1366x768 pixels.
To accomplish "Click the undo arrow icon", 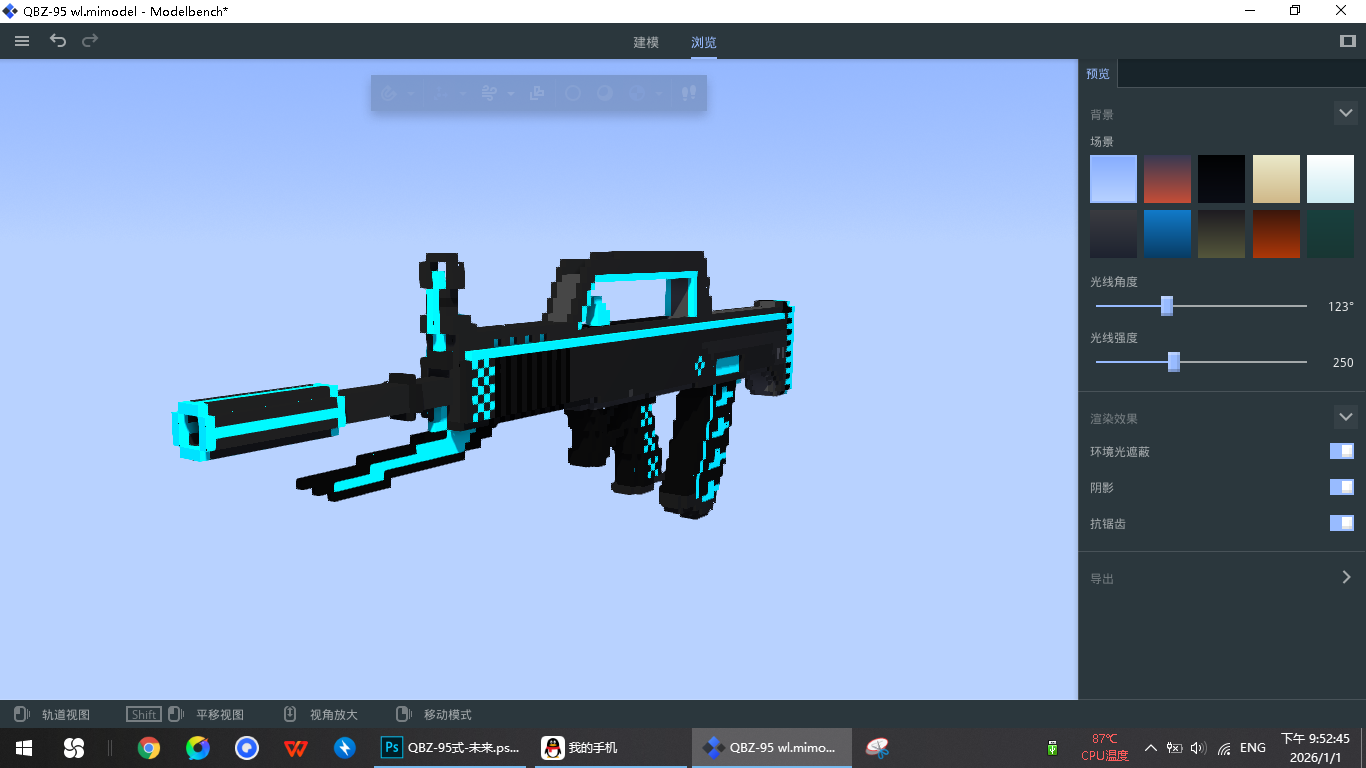I will coord(58,41).
